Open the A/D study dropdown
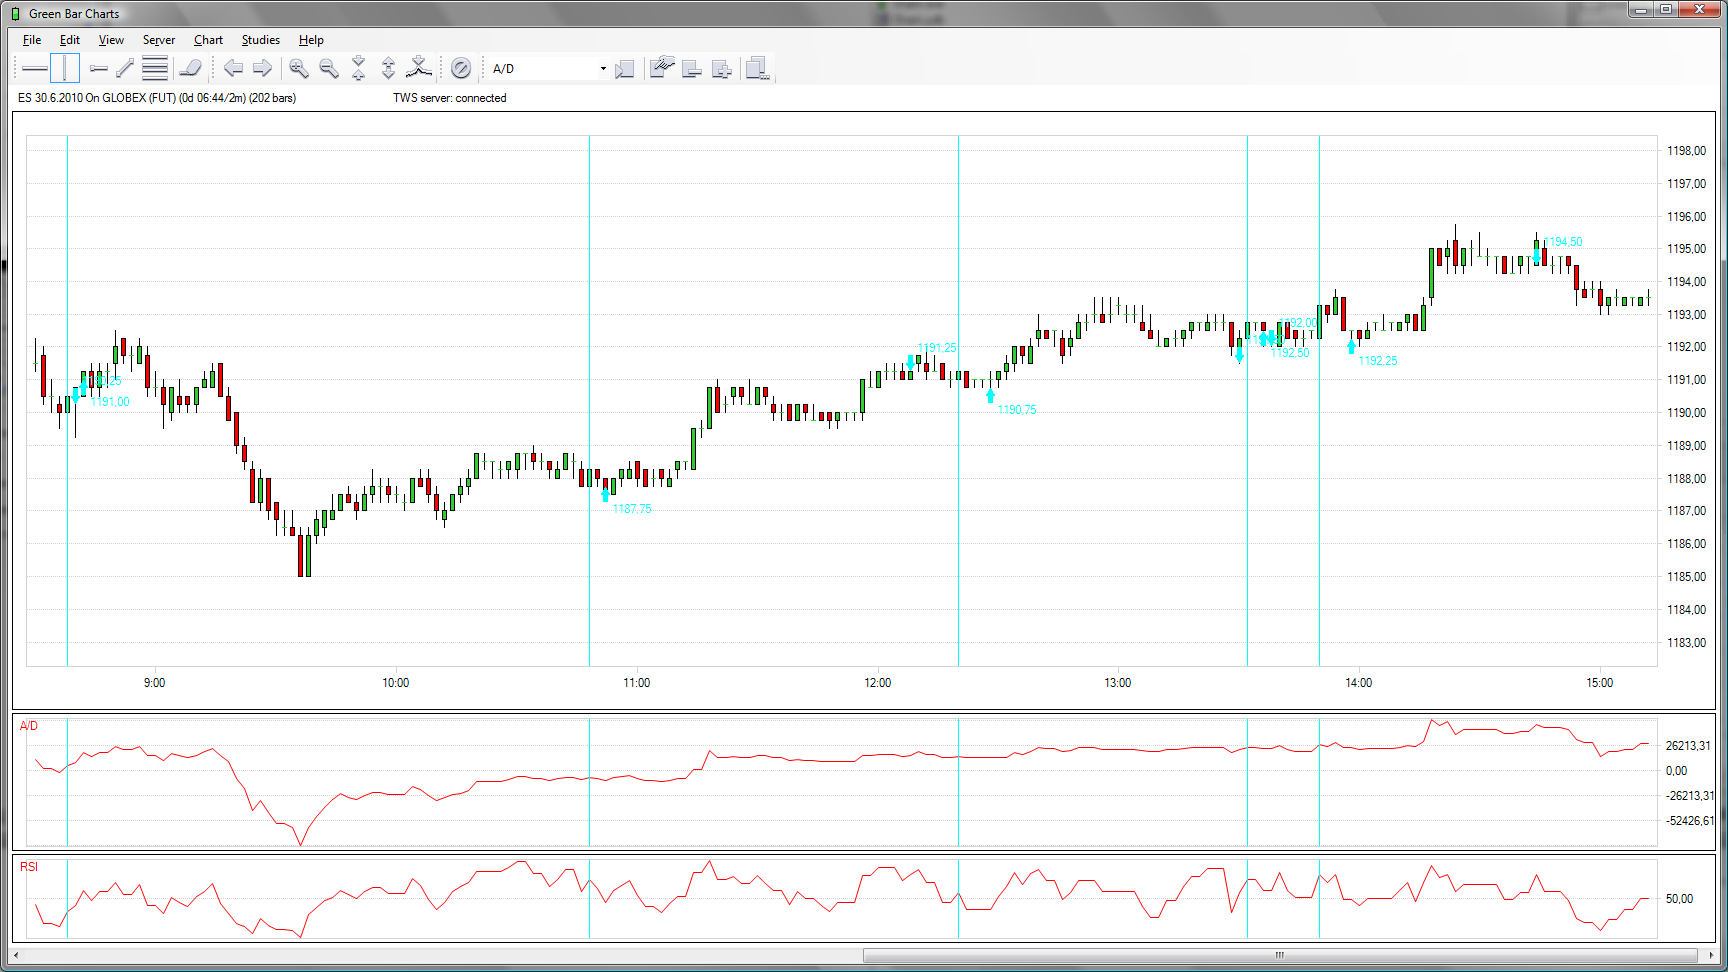Viewport: 1728px width, 972px height. [x=602, y=69]
